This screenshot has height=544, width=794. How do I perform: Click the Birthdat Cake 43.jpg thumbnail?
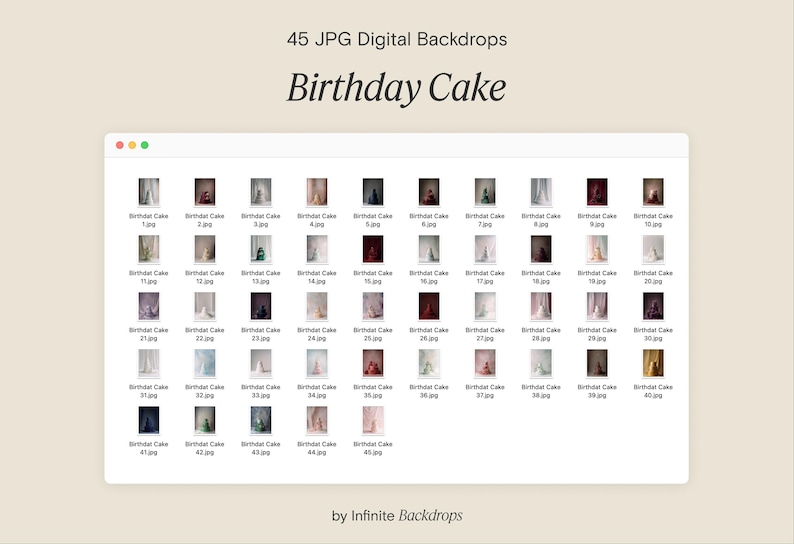pos(261,420)
